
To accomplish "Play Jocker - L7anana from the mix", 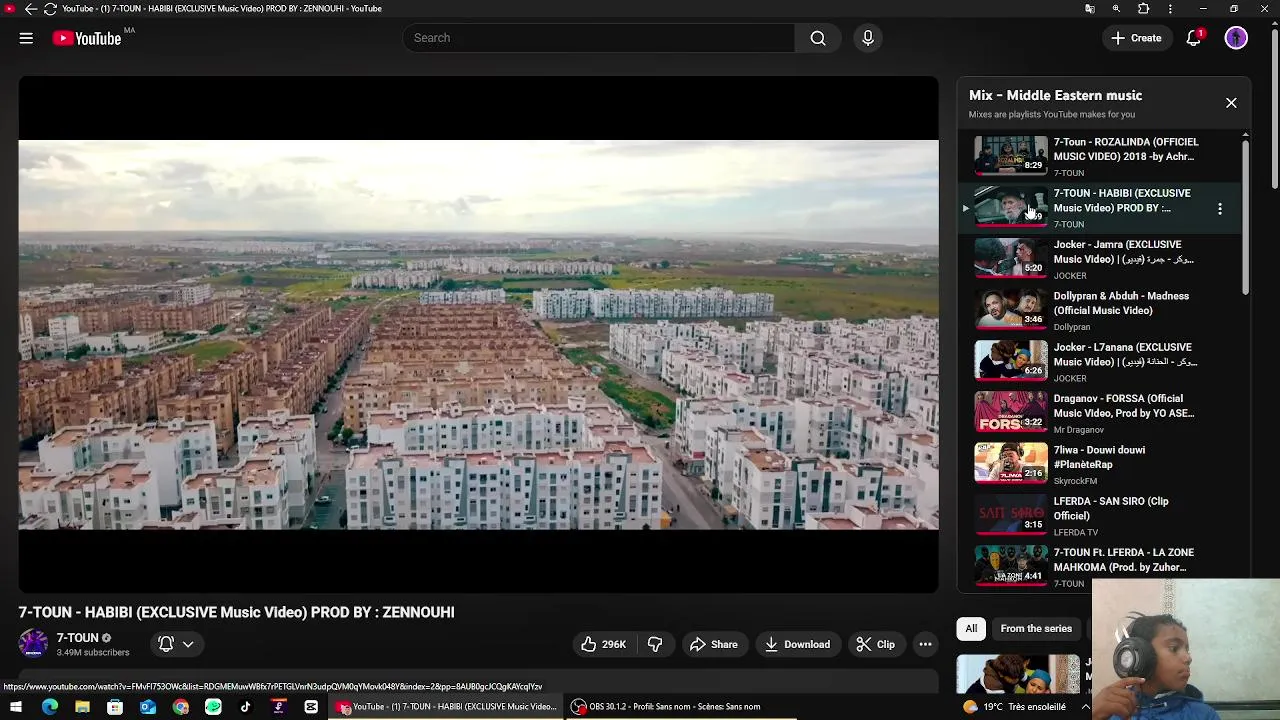I will 1098,362.
